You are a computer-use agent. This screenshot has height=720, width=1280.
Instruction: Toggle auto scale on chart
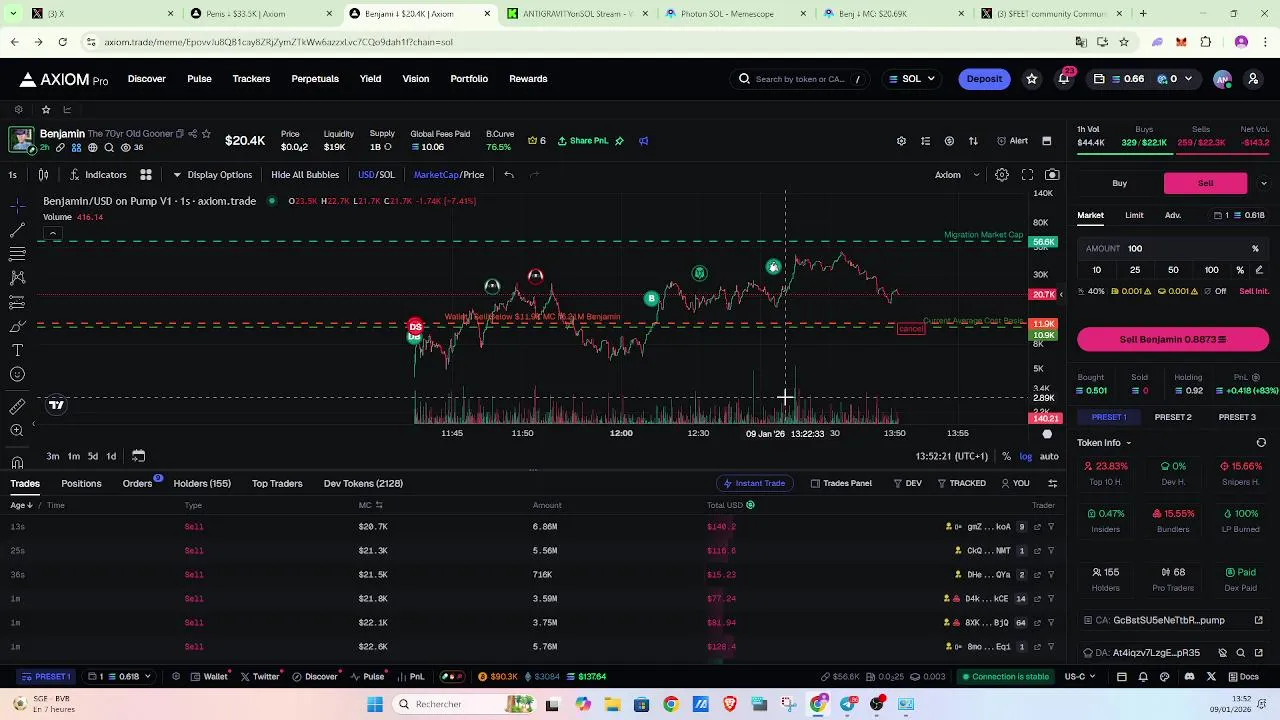click(1049, 456)
